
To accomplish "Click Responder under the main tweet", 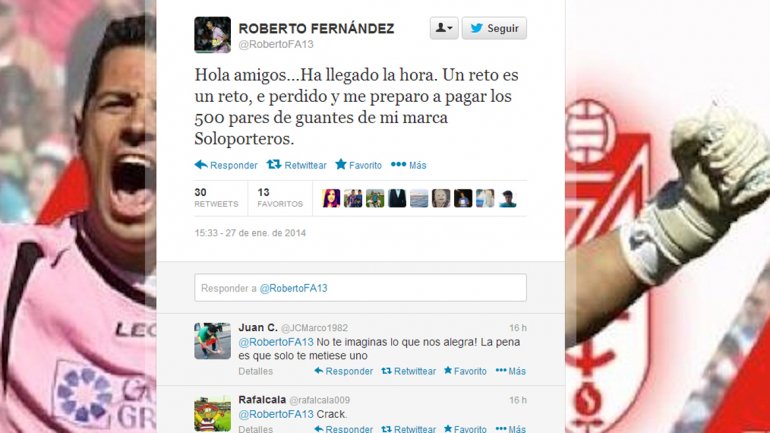I will click(x=226, y=165).
